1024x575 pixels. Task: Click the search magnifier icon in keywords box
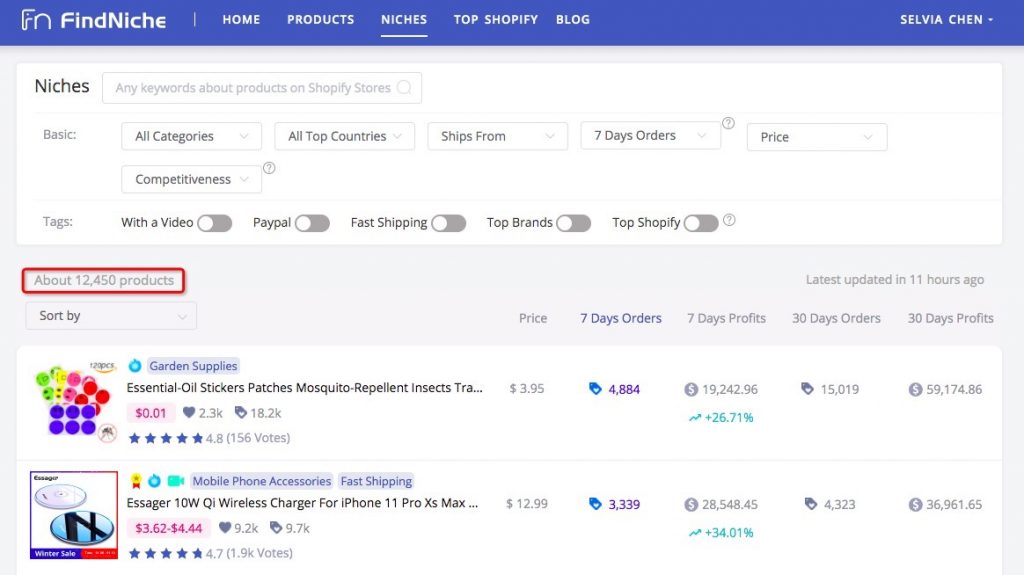click(404, 88)
